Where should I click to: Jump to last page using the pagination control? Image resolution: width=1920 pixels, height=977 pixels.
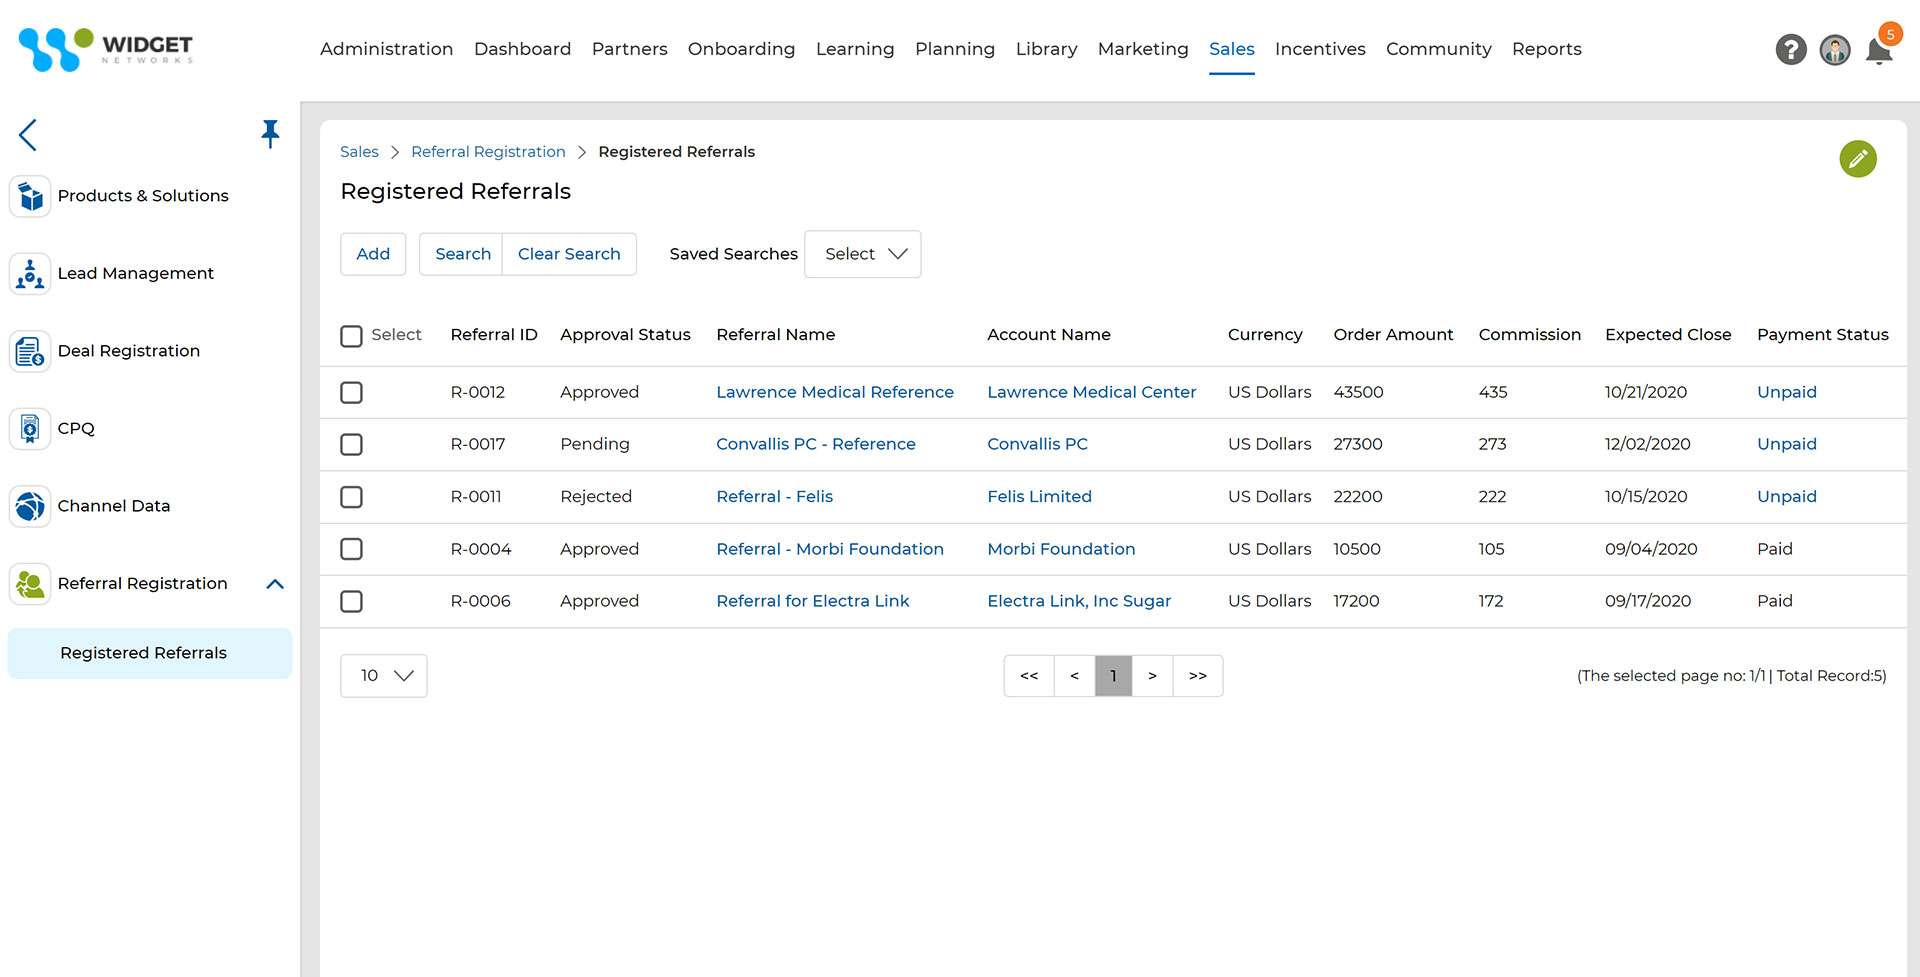point(1197,676)
